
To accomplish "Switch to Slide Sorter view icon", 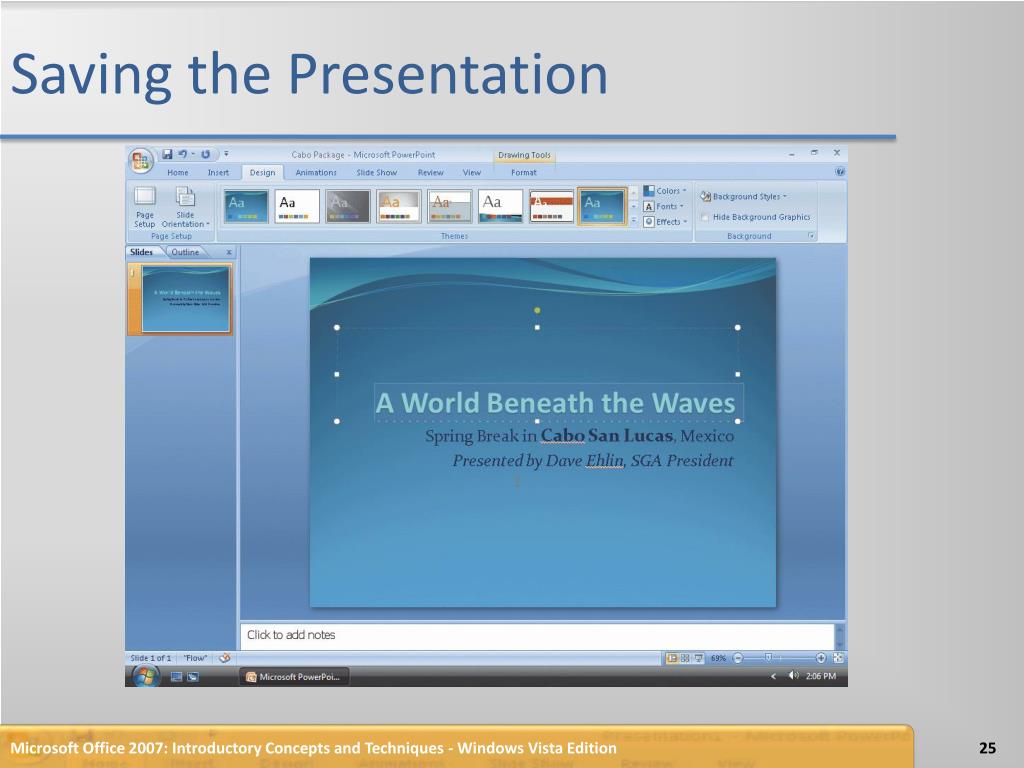I will 685,658.
